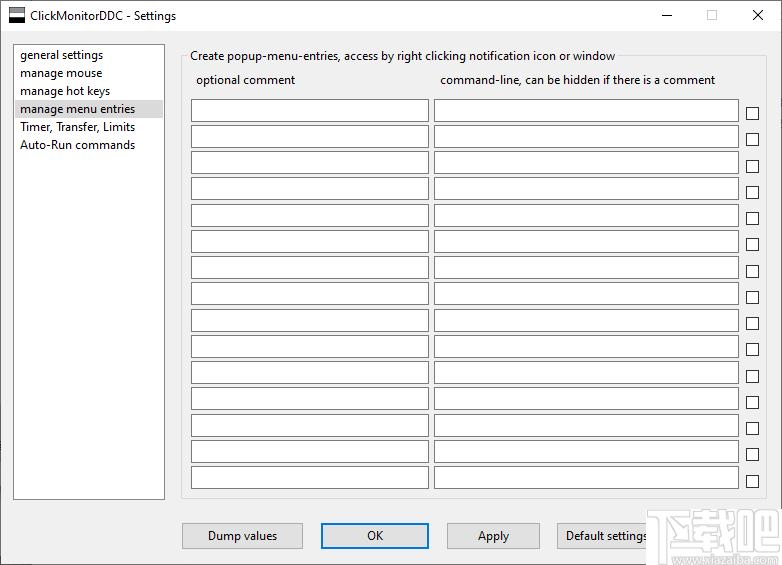The width and height of the screenshot is (782, 565).
Task: Click the ClickMonitorDDC title bar icon
Action: click(x=17, y=15)
